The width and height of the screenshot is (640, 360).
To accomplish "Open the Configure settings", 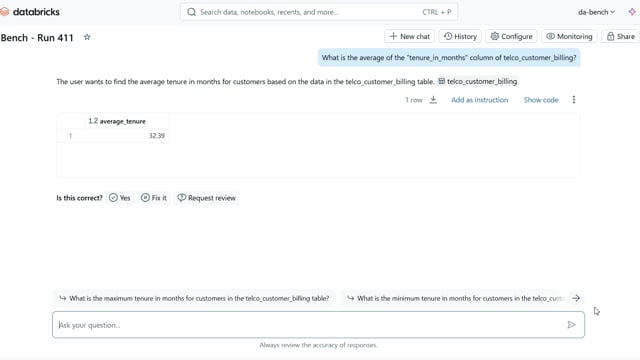I will [x=511, y=36].
